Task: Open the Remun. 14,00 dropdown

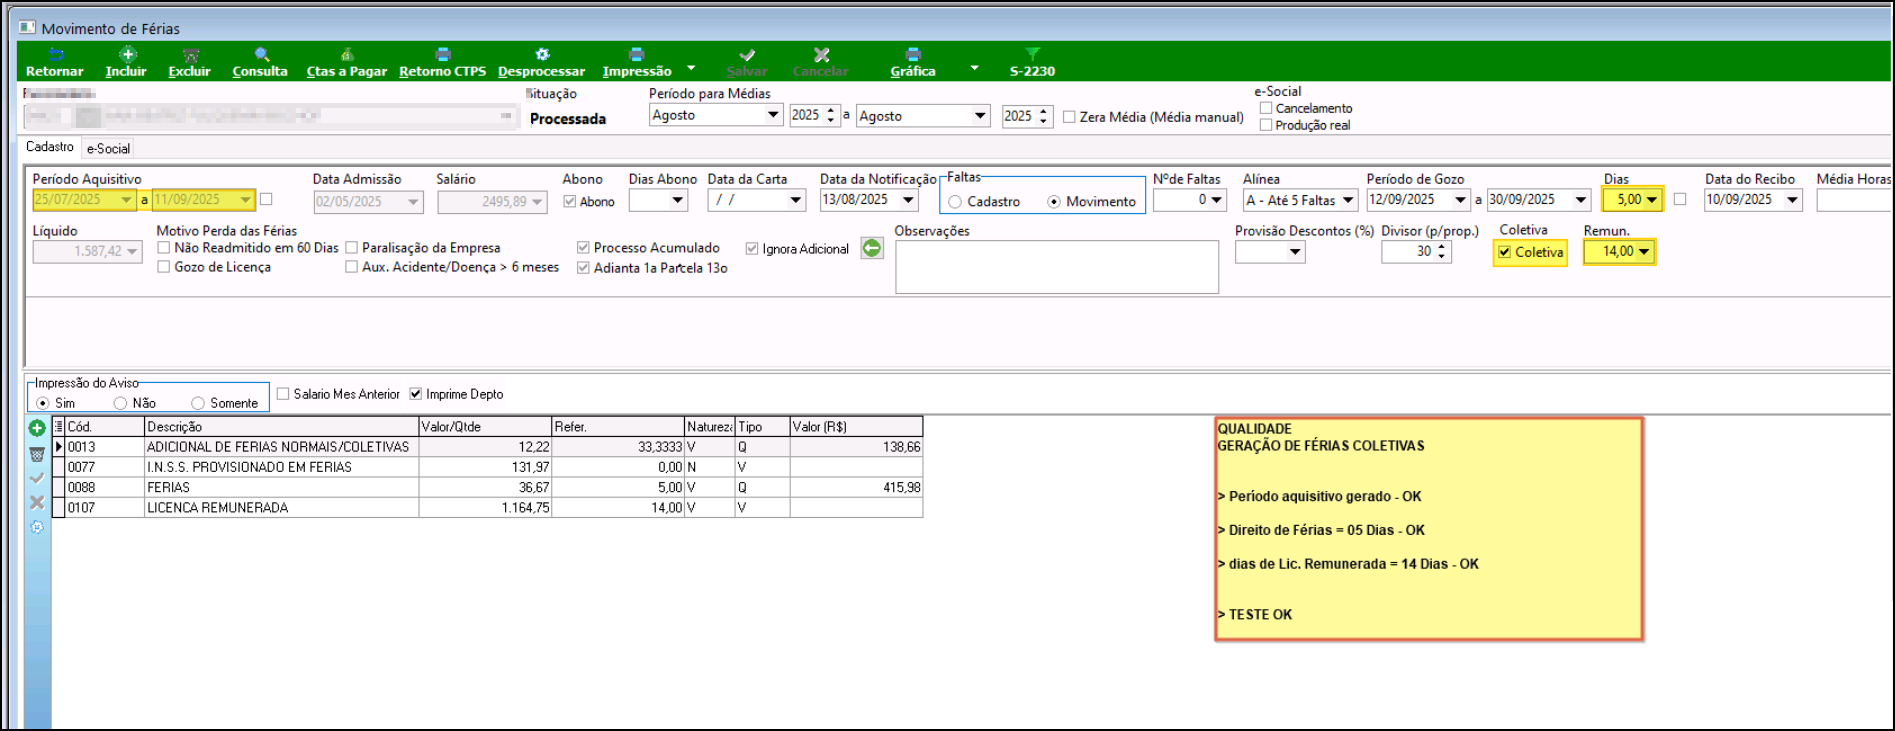Action: coord(1643,251)
